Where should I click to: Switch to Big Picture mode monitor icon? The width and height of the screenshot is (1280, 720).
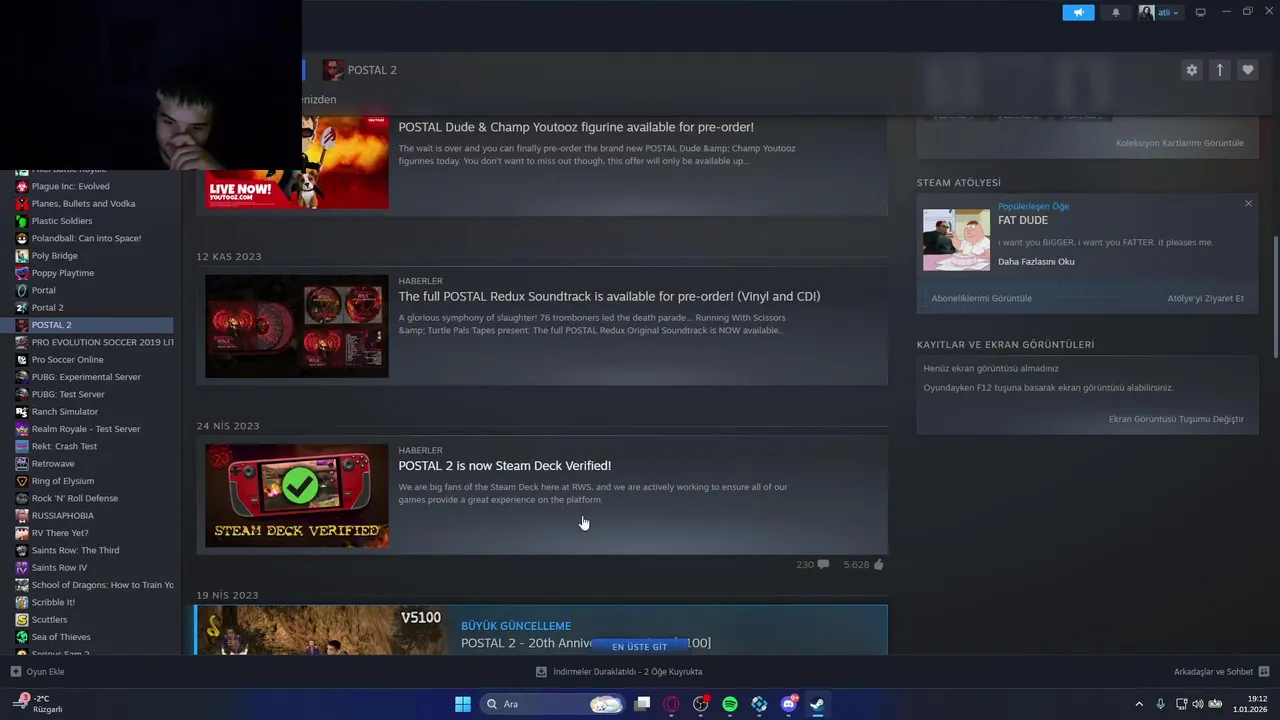(1200, 12)
